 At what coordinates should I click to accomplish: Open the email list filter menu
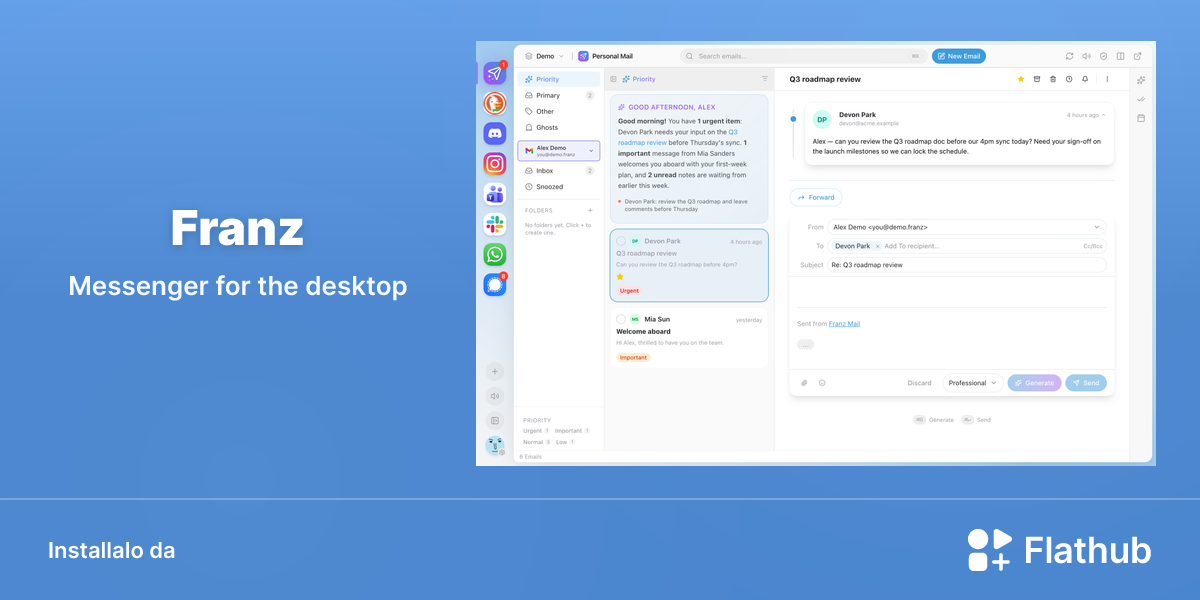765,79
